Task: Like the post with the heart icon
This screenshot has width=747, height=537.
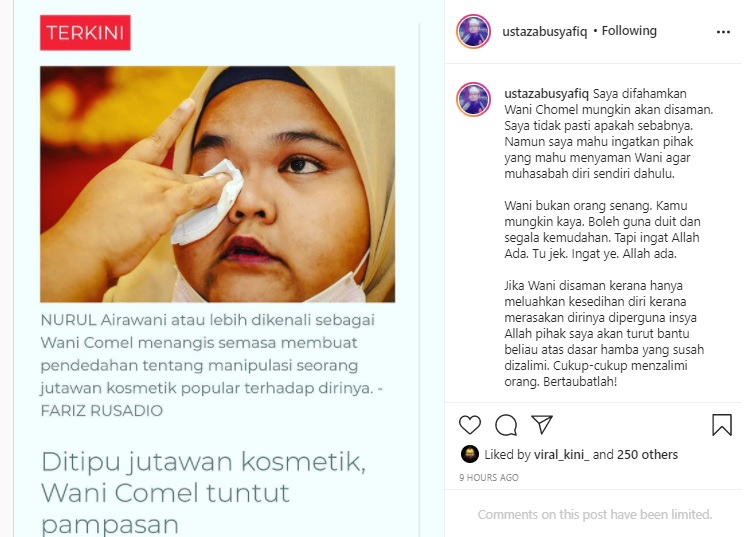Action: tap(470, 425)
